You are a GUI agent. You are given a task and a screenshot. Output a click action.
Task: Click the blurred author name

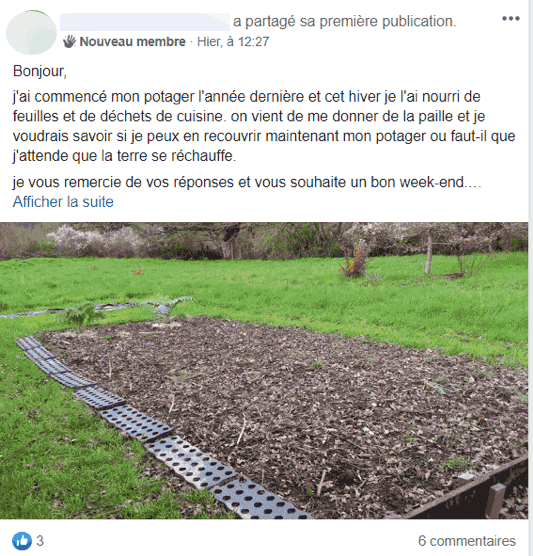pyautogui.click(x=145, y=22)
